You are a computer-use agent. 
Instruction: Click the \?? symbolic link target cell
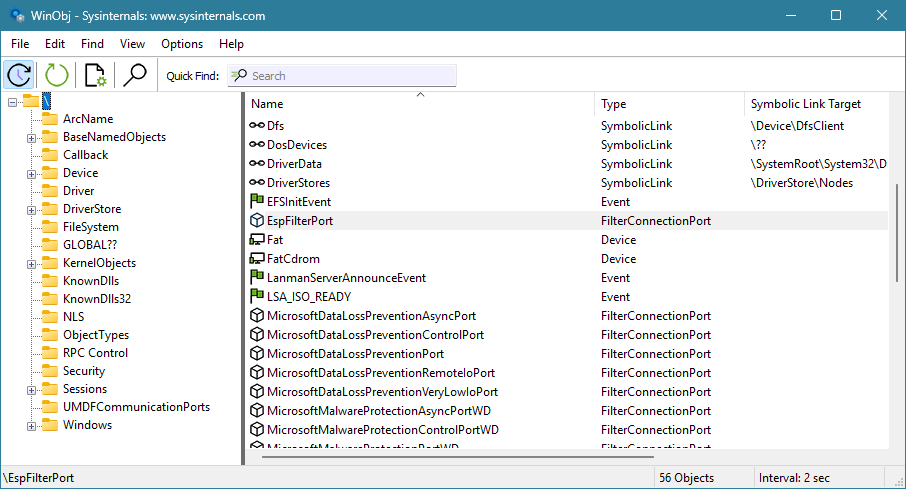point(758,145)
